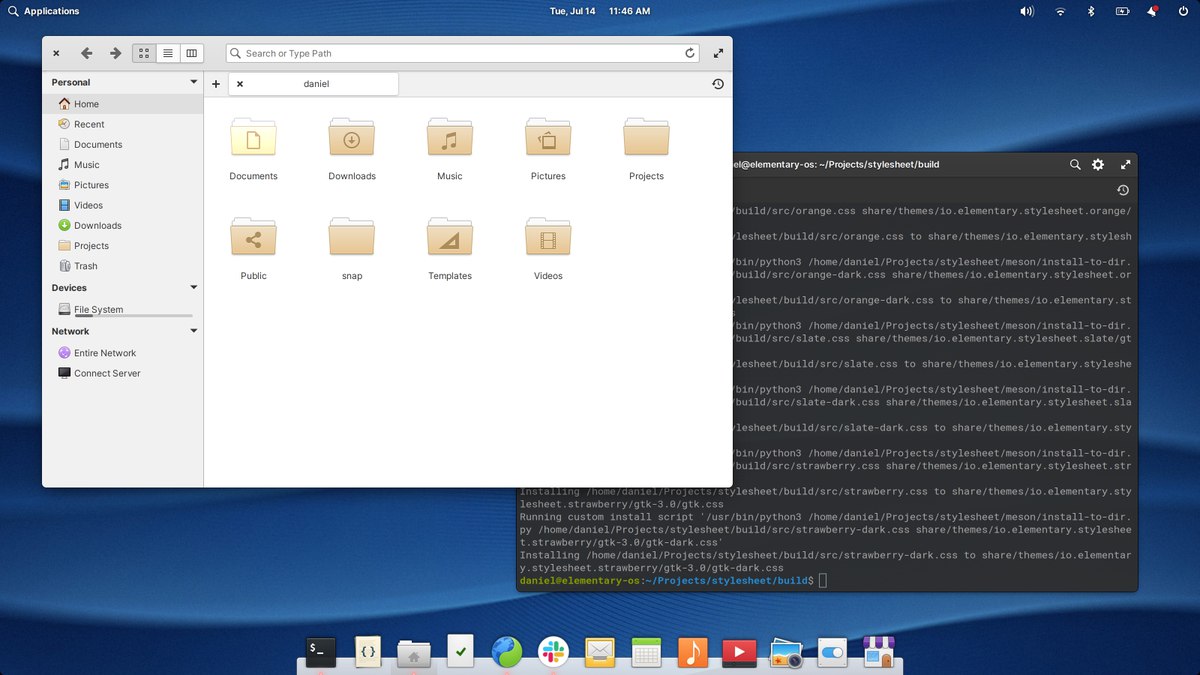This screenshot has width=1200, height=675.
Task: Open Downloads in the sidebar
Action: pyautogui.click(x=123, y=225)
